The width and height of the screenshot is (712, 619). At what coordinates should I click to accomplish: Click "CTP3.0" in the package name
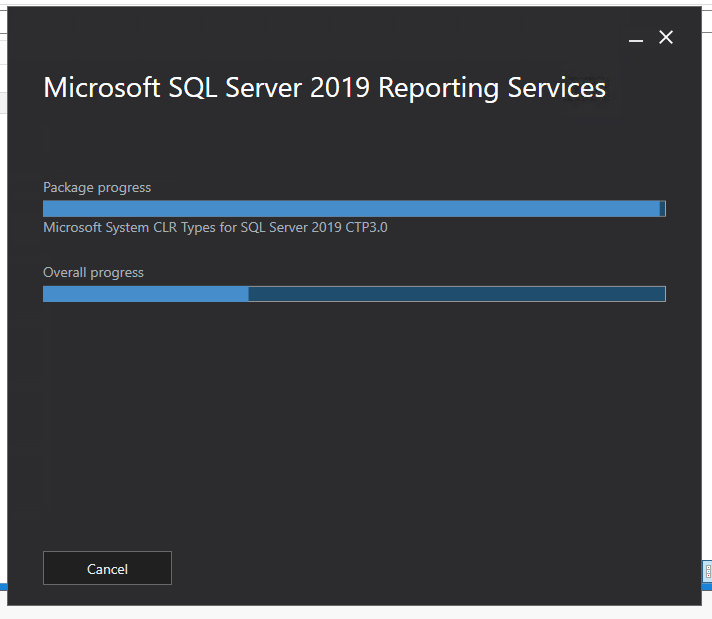click(x=365, y=227)
